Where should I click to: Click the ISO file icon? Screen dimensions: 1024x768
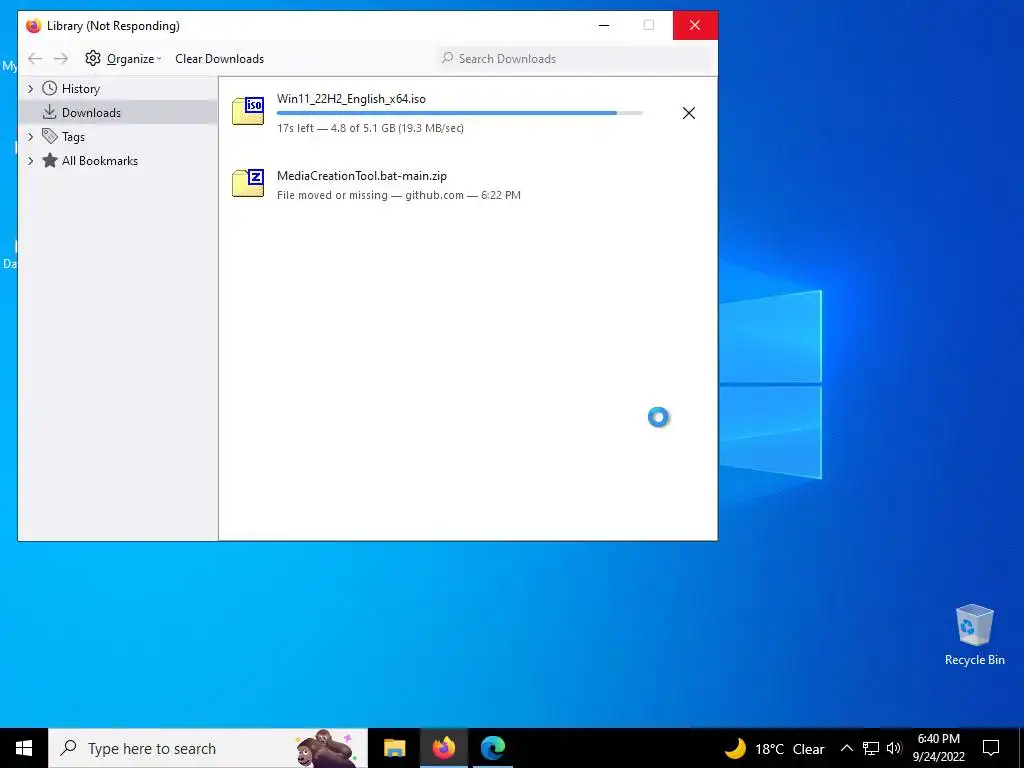(x=248, y=110)
